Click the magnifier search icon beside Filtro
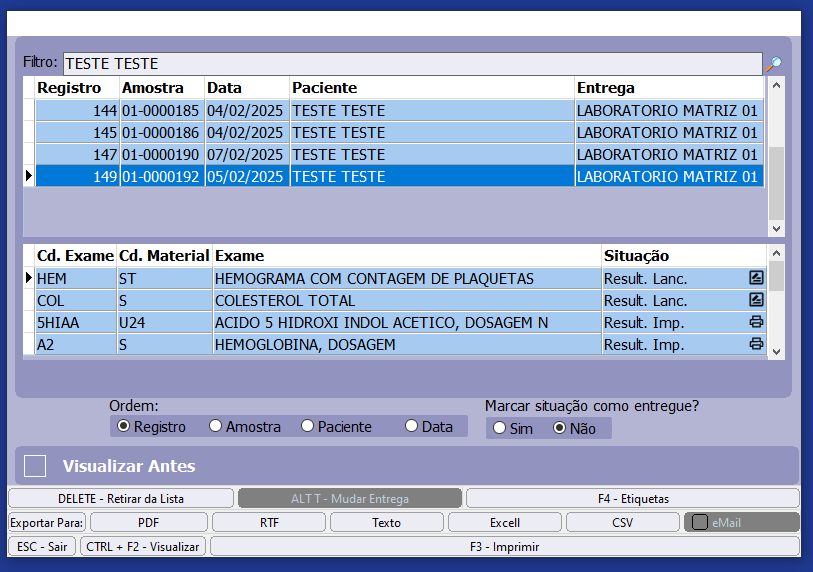This screenshot has height=572, width=813. pos(773,64)
